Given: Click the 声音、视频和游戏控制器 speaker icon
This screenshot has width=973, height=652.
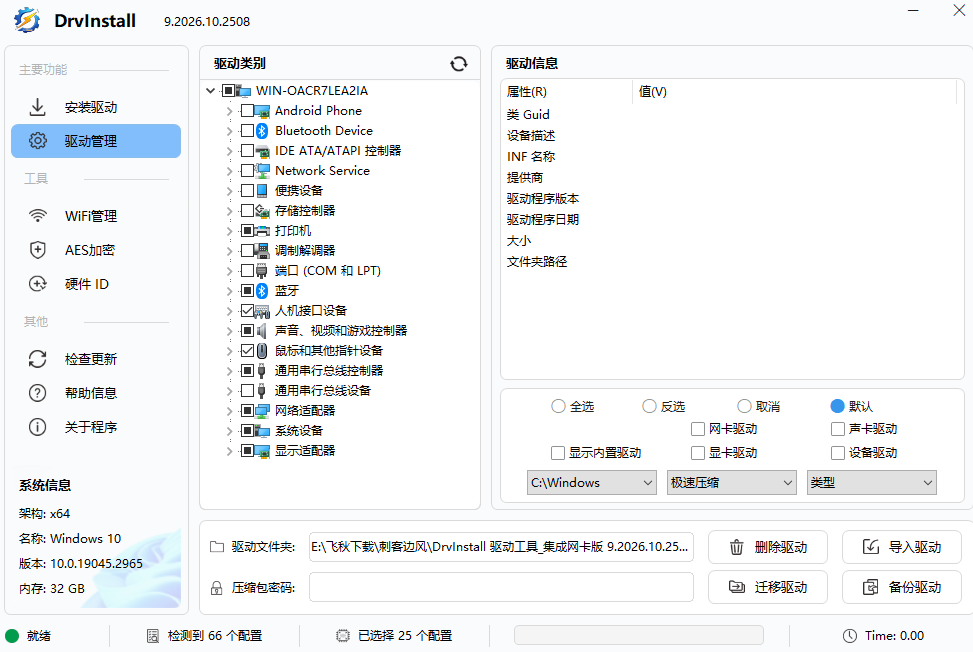Looking at the screenshot, I should (x=262, y=331).
